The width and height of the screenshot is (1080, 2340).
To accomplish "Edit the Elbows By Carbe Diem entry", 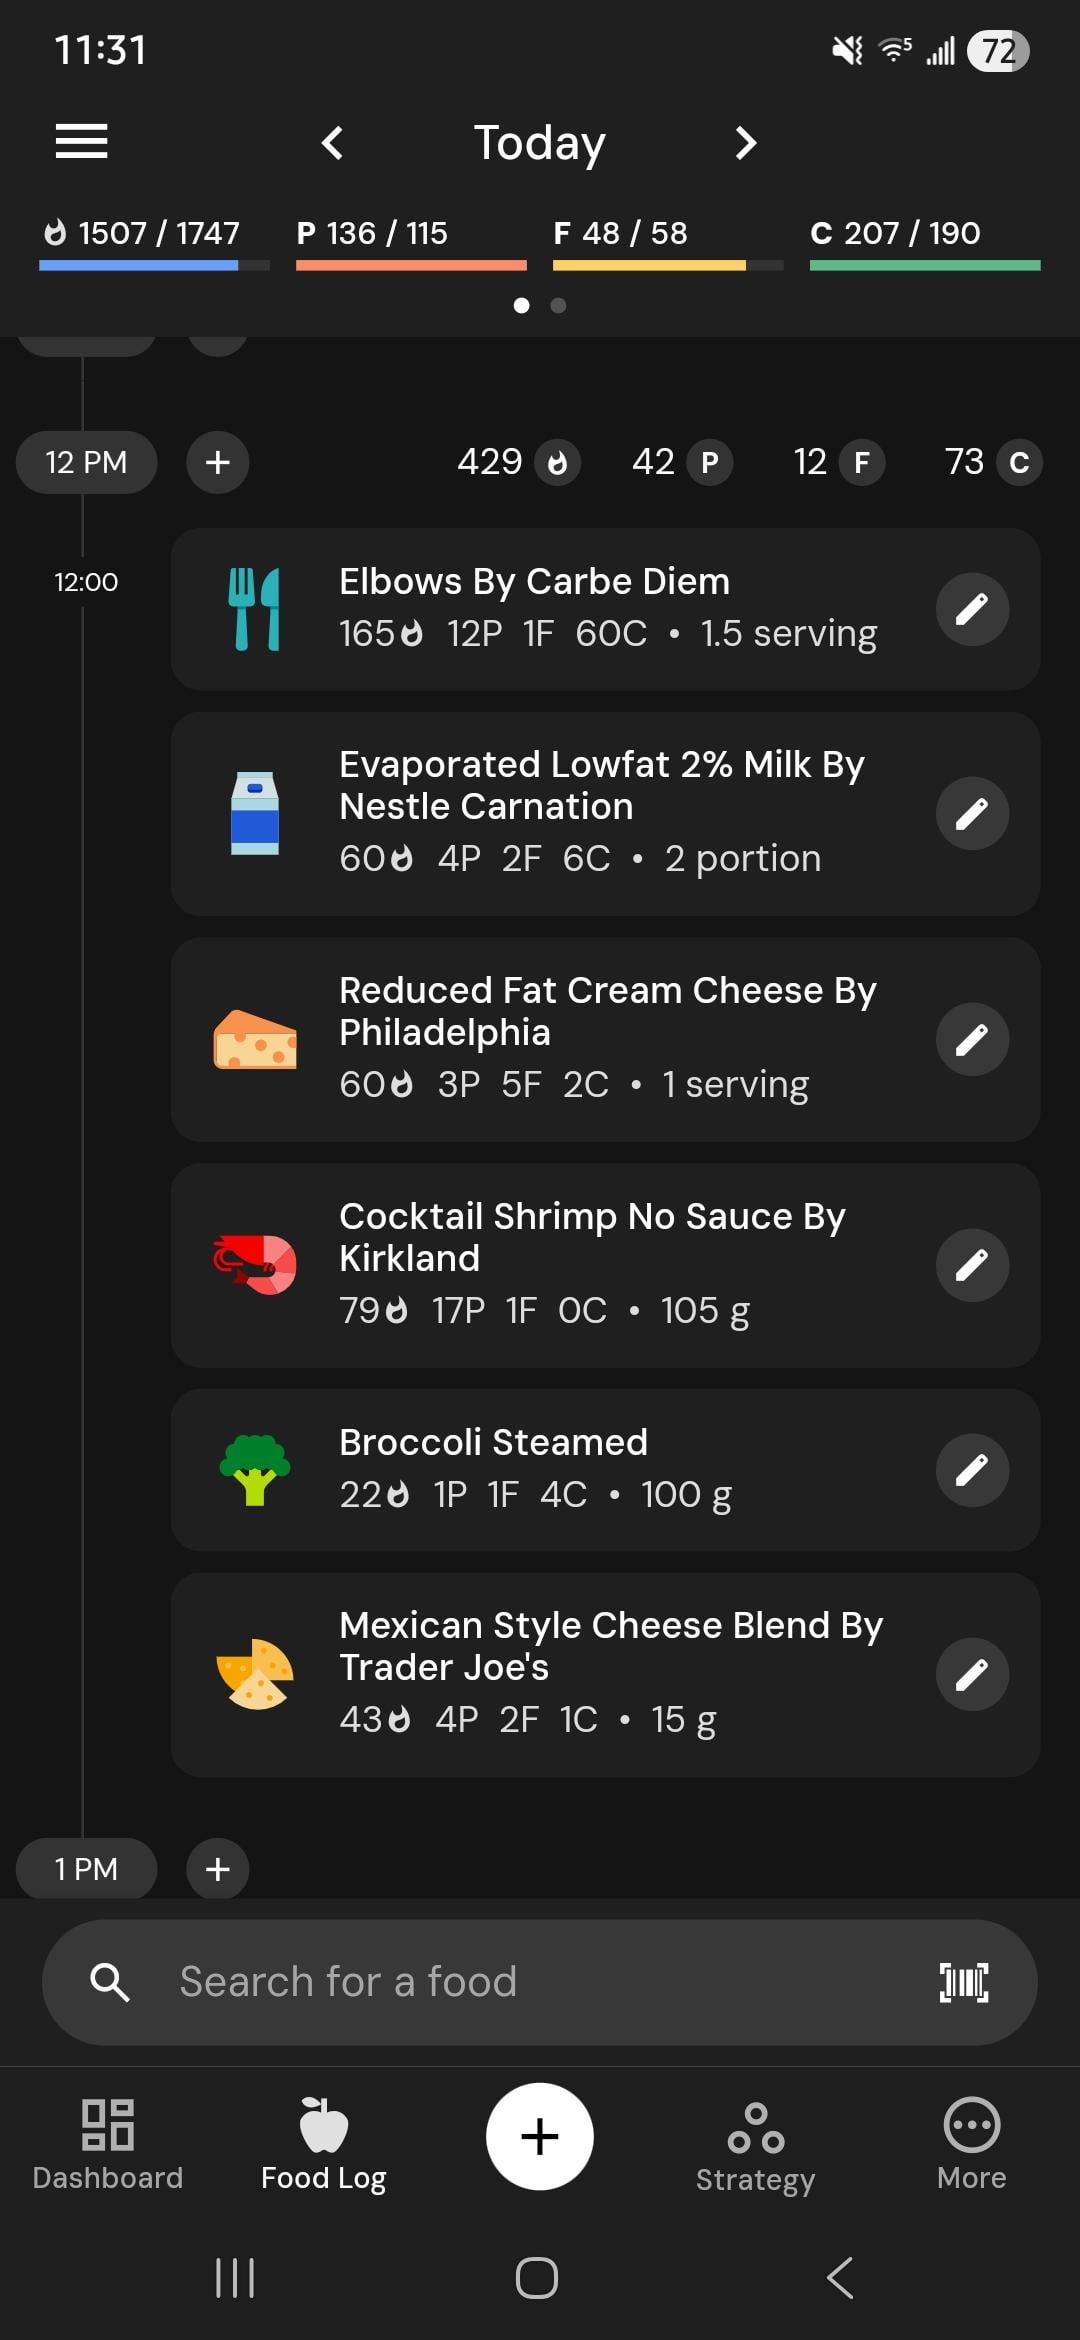I will 972,609.
